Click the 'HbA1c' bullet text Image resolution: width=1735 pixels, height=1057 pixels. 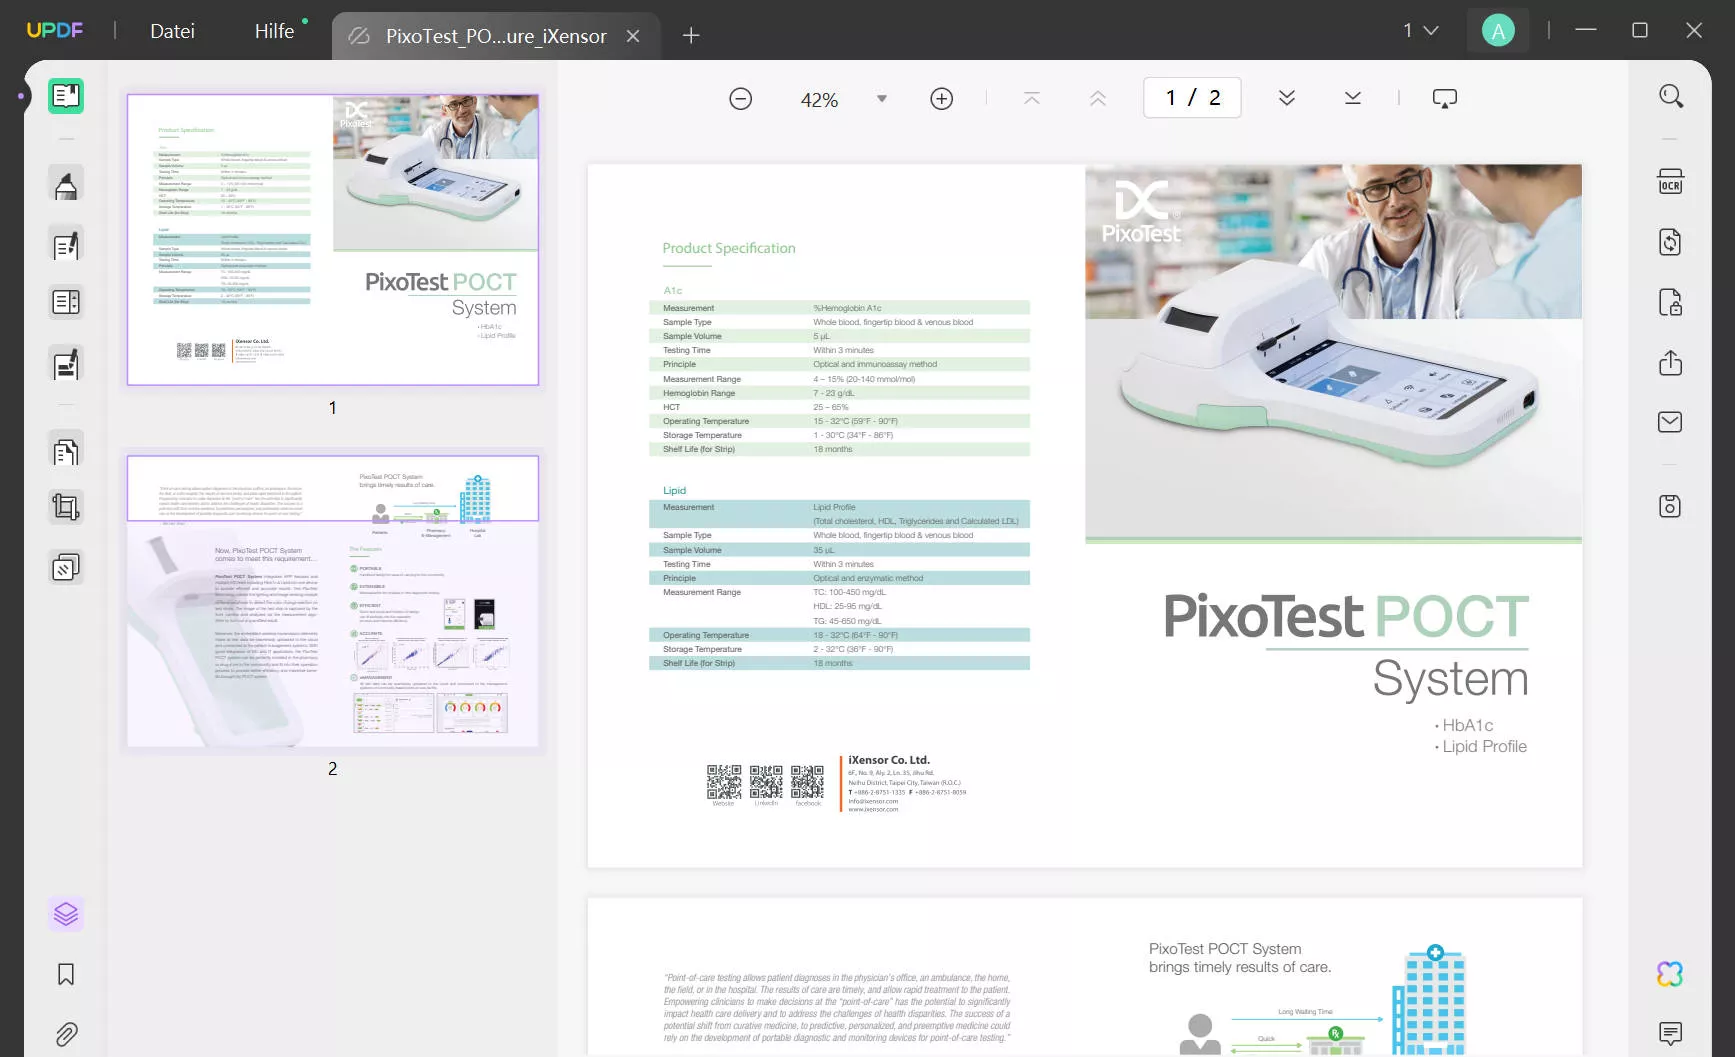tap(1467, 725)
